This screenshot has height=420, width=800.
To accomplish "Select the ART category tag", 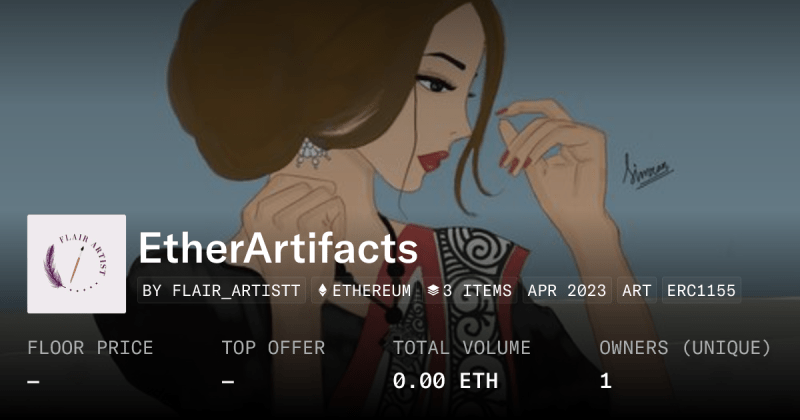I will point(637,291).
